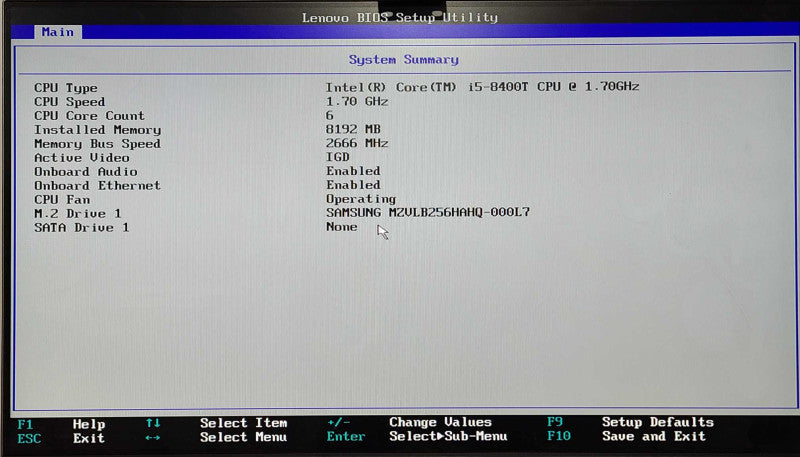The width and height of the screenshot is (800, 457).
Task: Click the Setup Defaults legend label
Action: pos(658,422)
